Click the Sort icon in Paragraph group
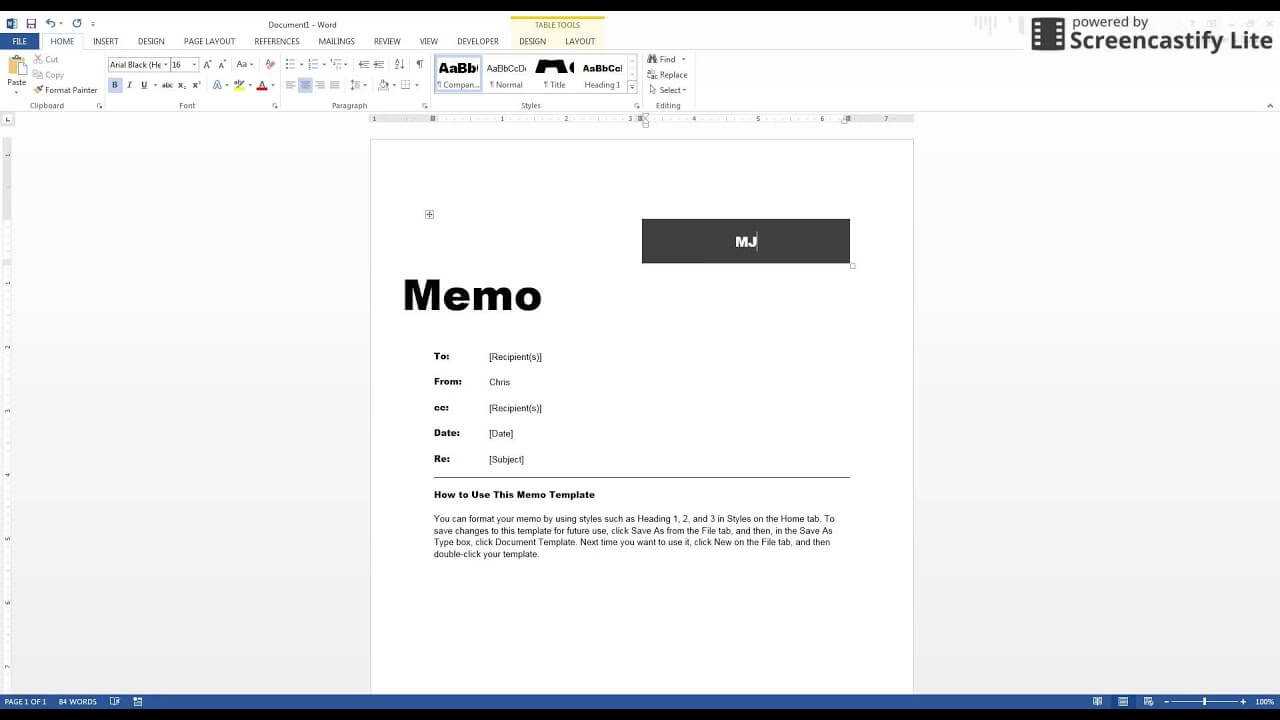The width and height of the screenshot is (1280, 720). (x=400, y=64)
